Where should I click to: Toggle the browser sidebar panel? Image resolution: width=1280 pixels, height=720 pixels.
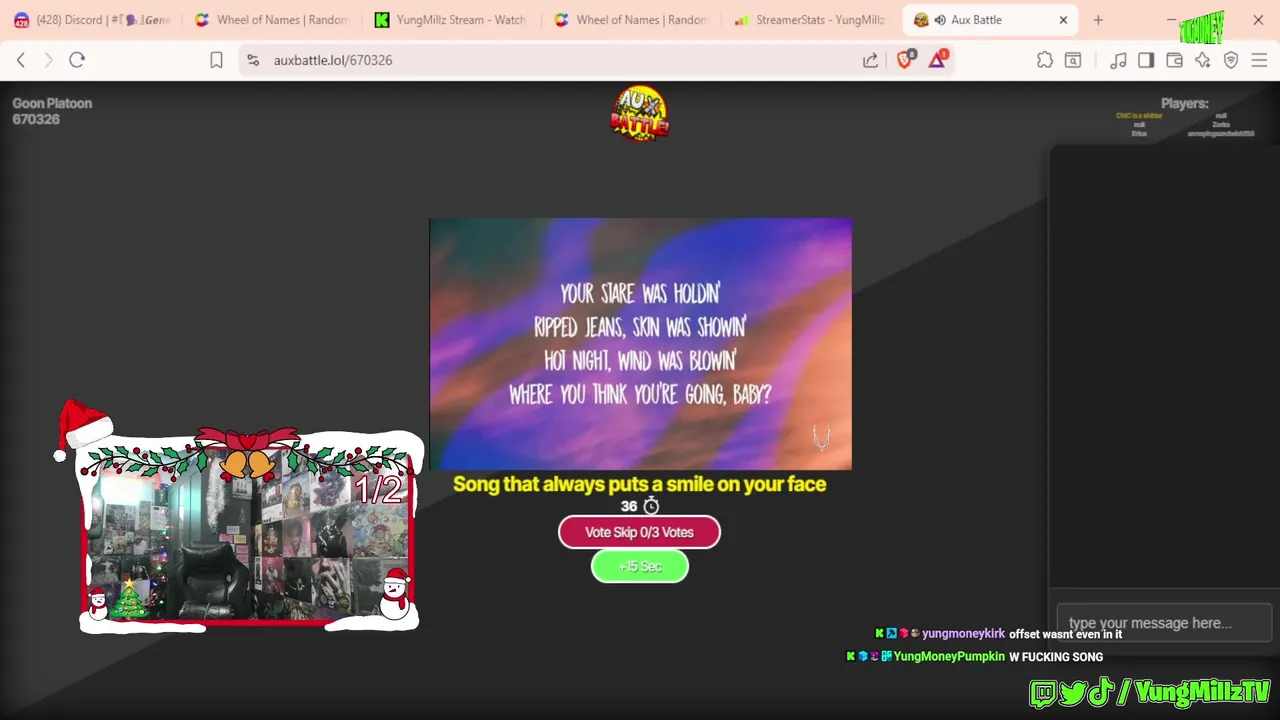coord(1146,60)
